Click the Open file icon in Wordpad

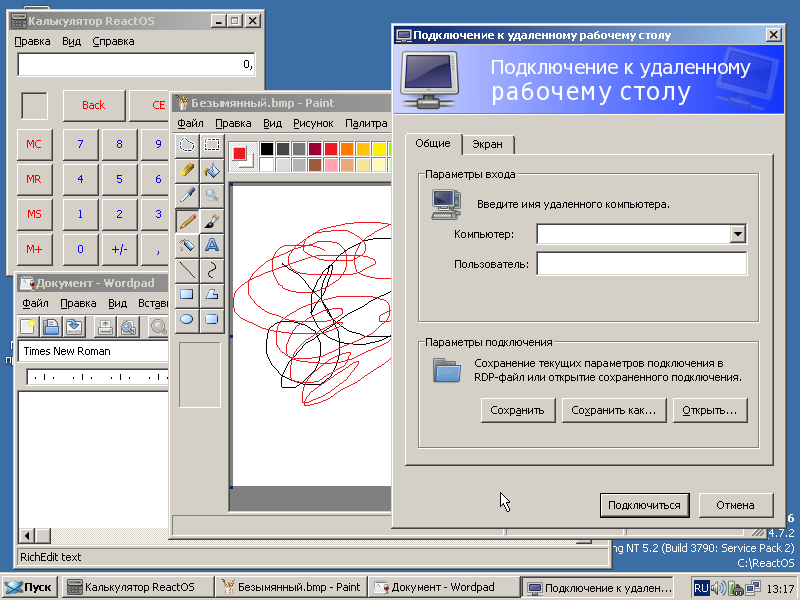coord(51,327)
